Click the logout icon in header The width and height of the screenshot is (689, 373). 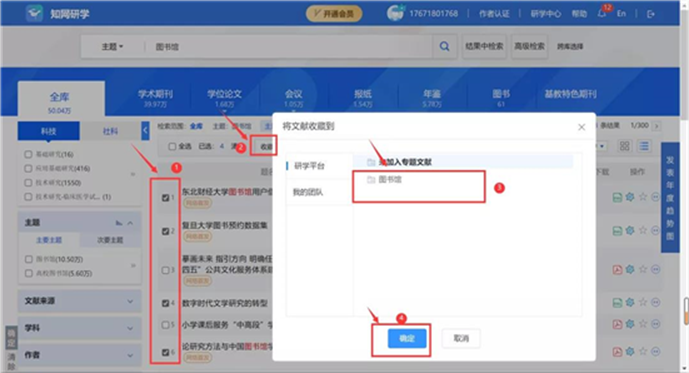tap(651, 14)
